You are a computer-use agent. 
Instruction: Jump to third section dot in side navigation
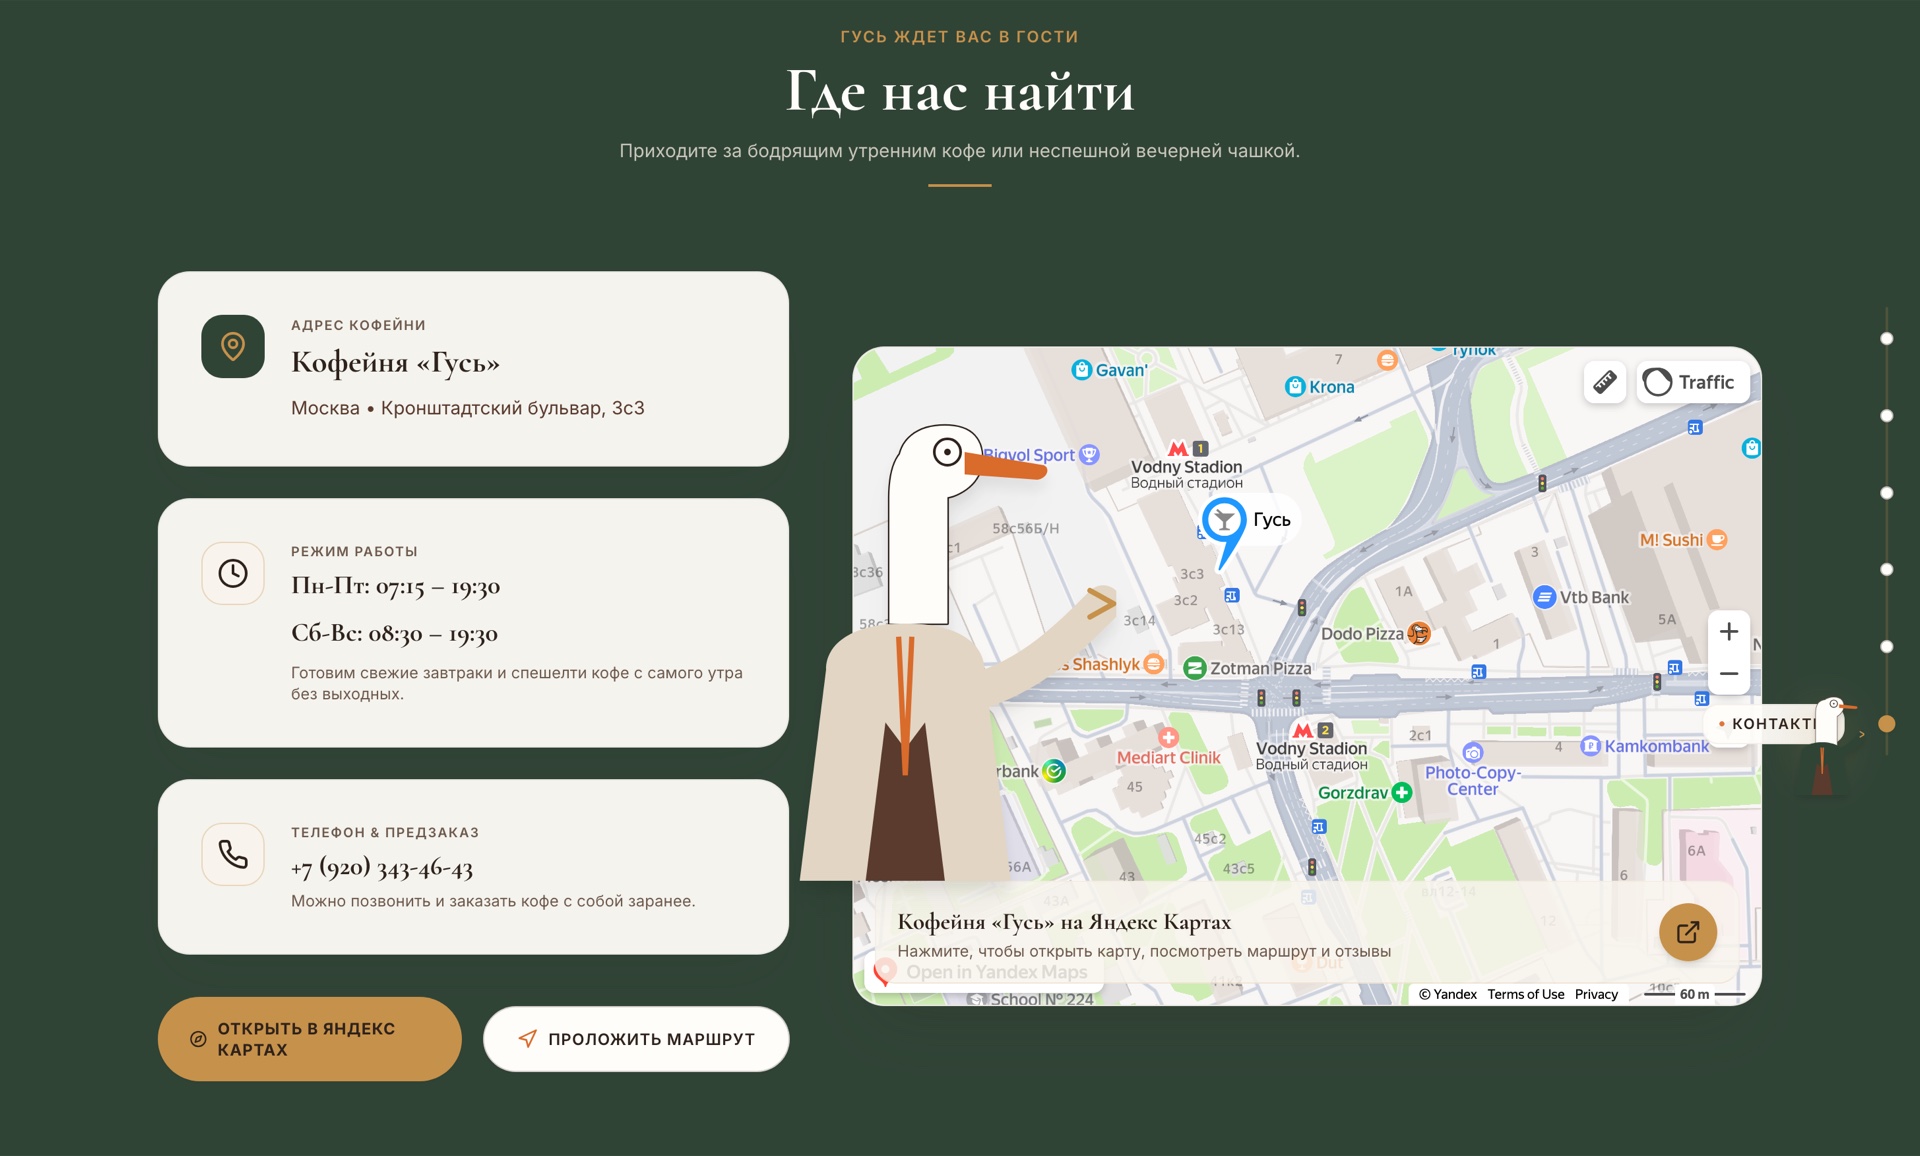tap(1887, 493)
